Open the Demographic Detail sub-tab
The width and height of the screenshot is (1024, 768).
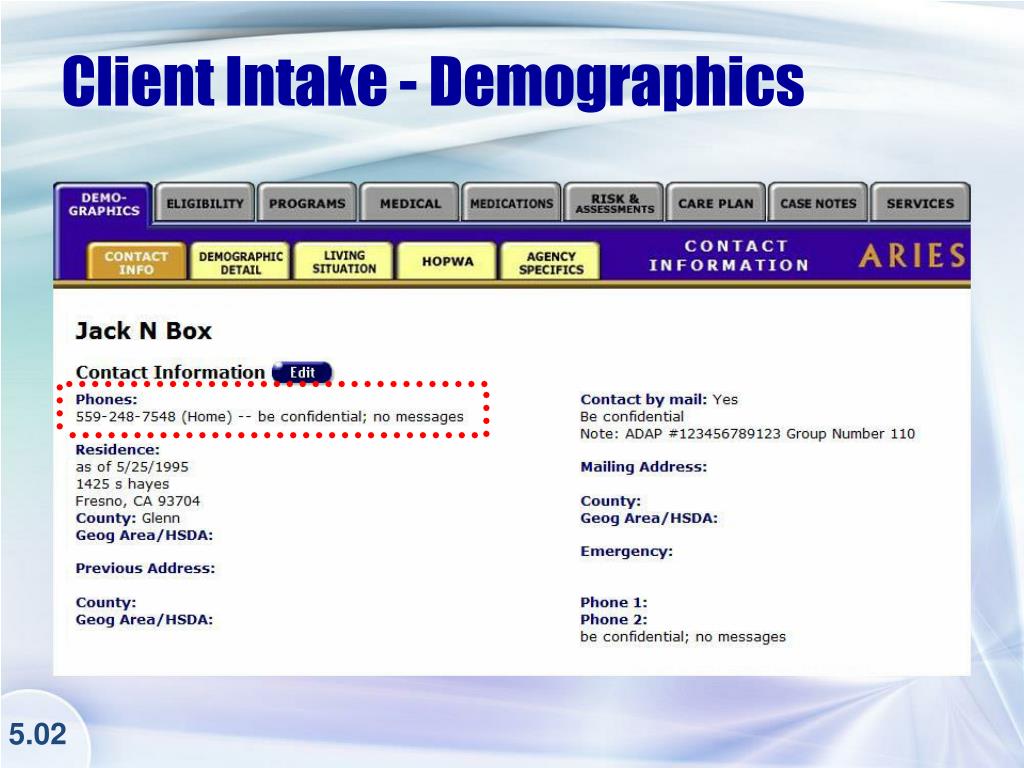coord(240,262)
